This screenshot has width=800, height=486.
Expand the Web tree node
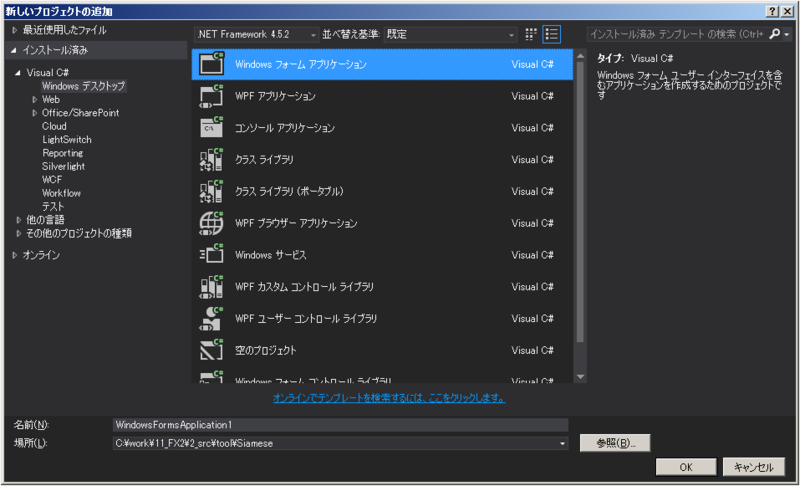point(35,99)
